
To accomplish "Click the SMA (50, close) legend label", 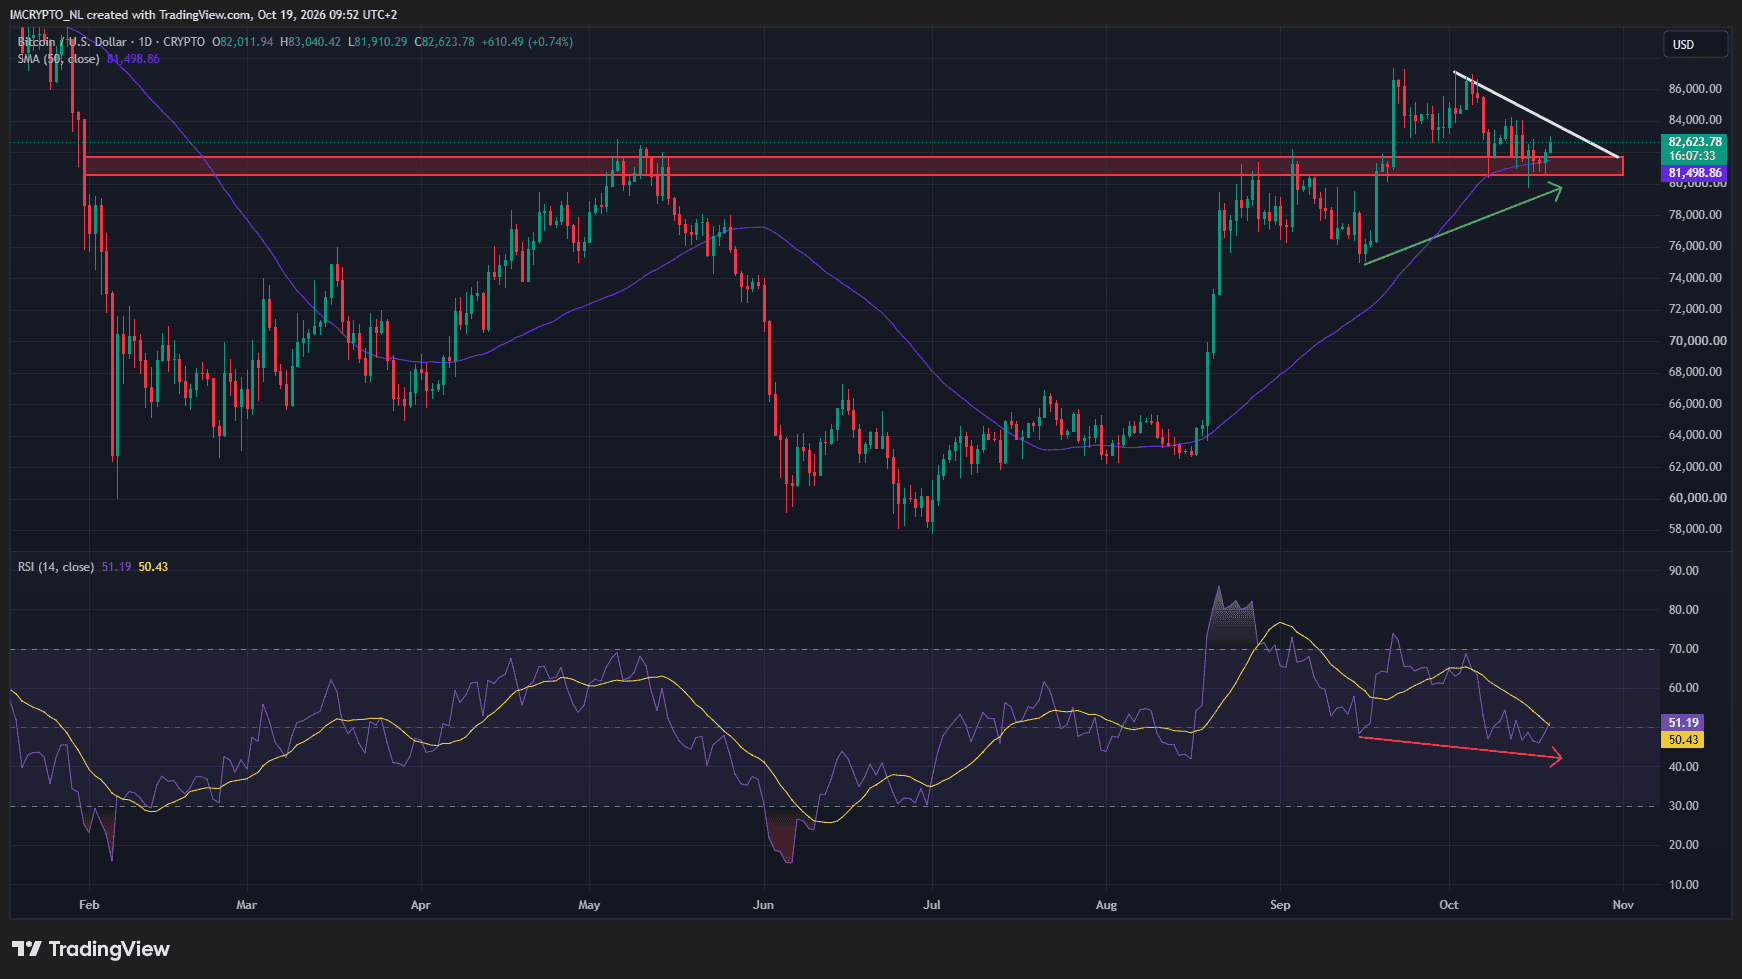I will pos(59,59).
